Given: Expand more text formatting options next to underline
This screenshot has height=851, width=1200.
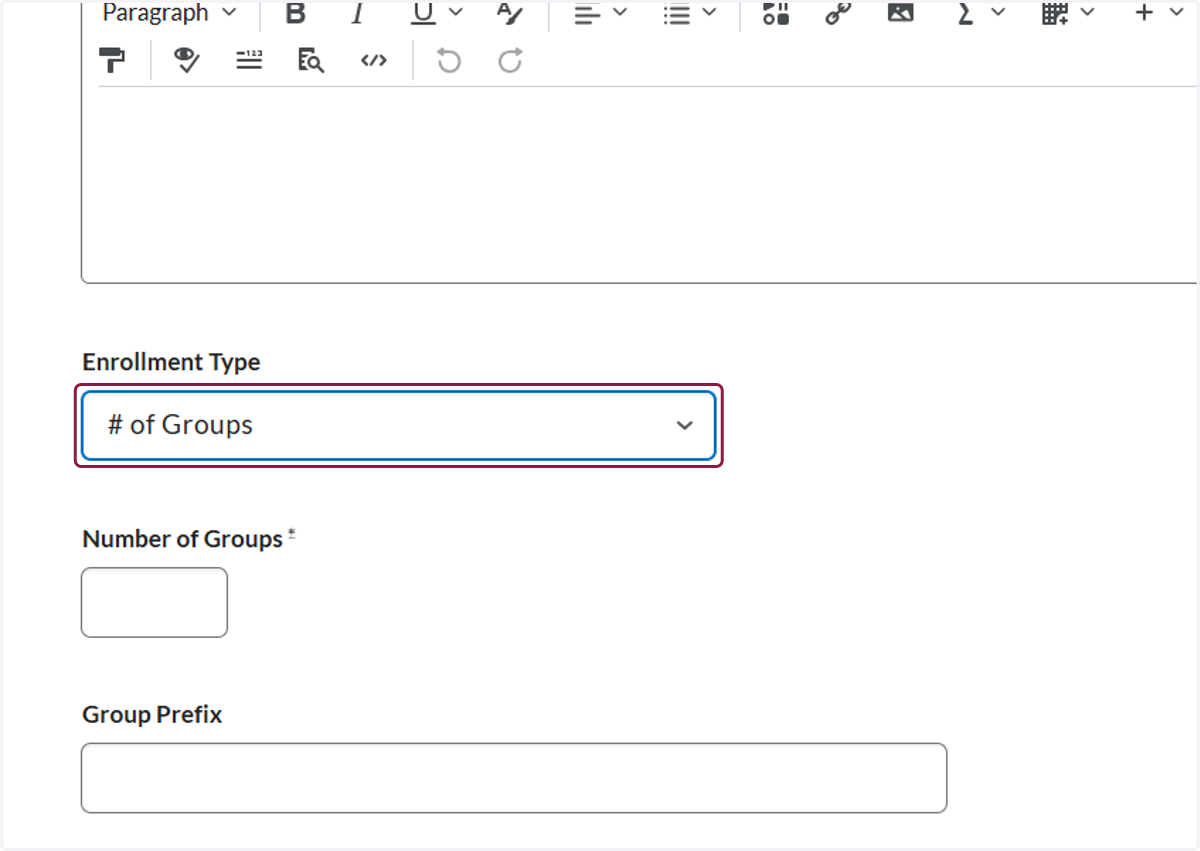Looking at the screenshot, I should [456, 13].
